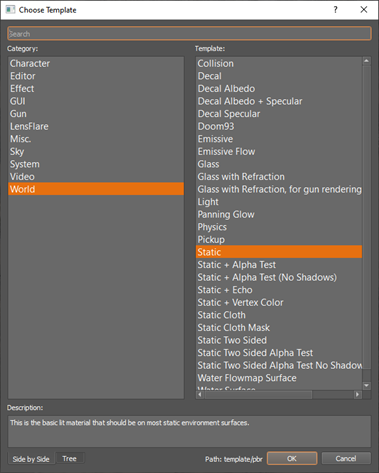Choose the Static + Echo template
Image resolution: width=379 pixels, height=473 pixels.
279,290
